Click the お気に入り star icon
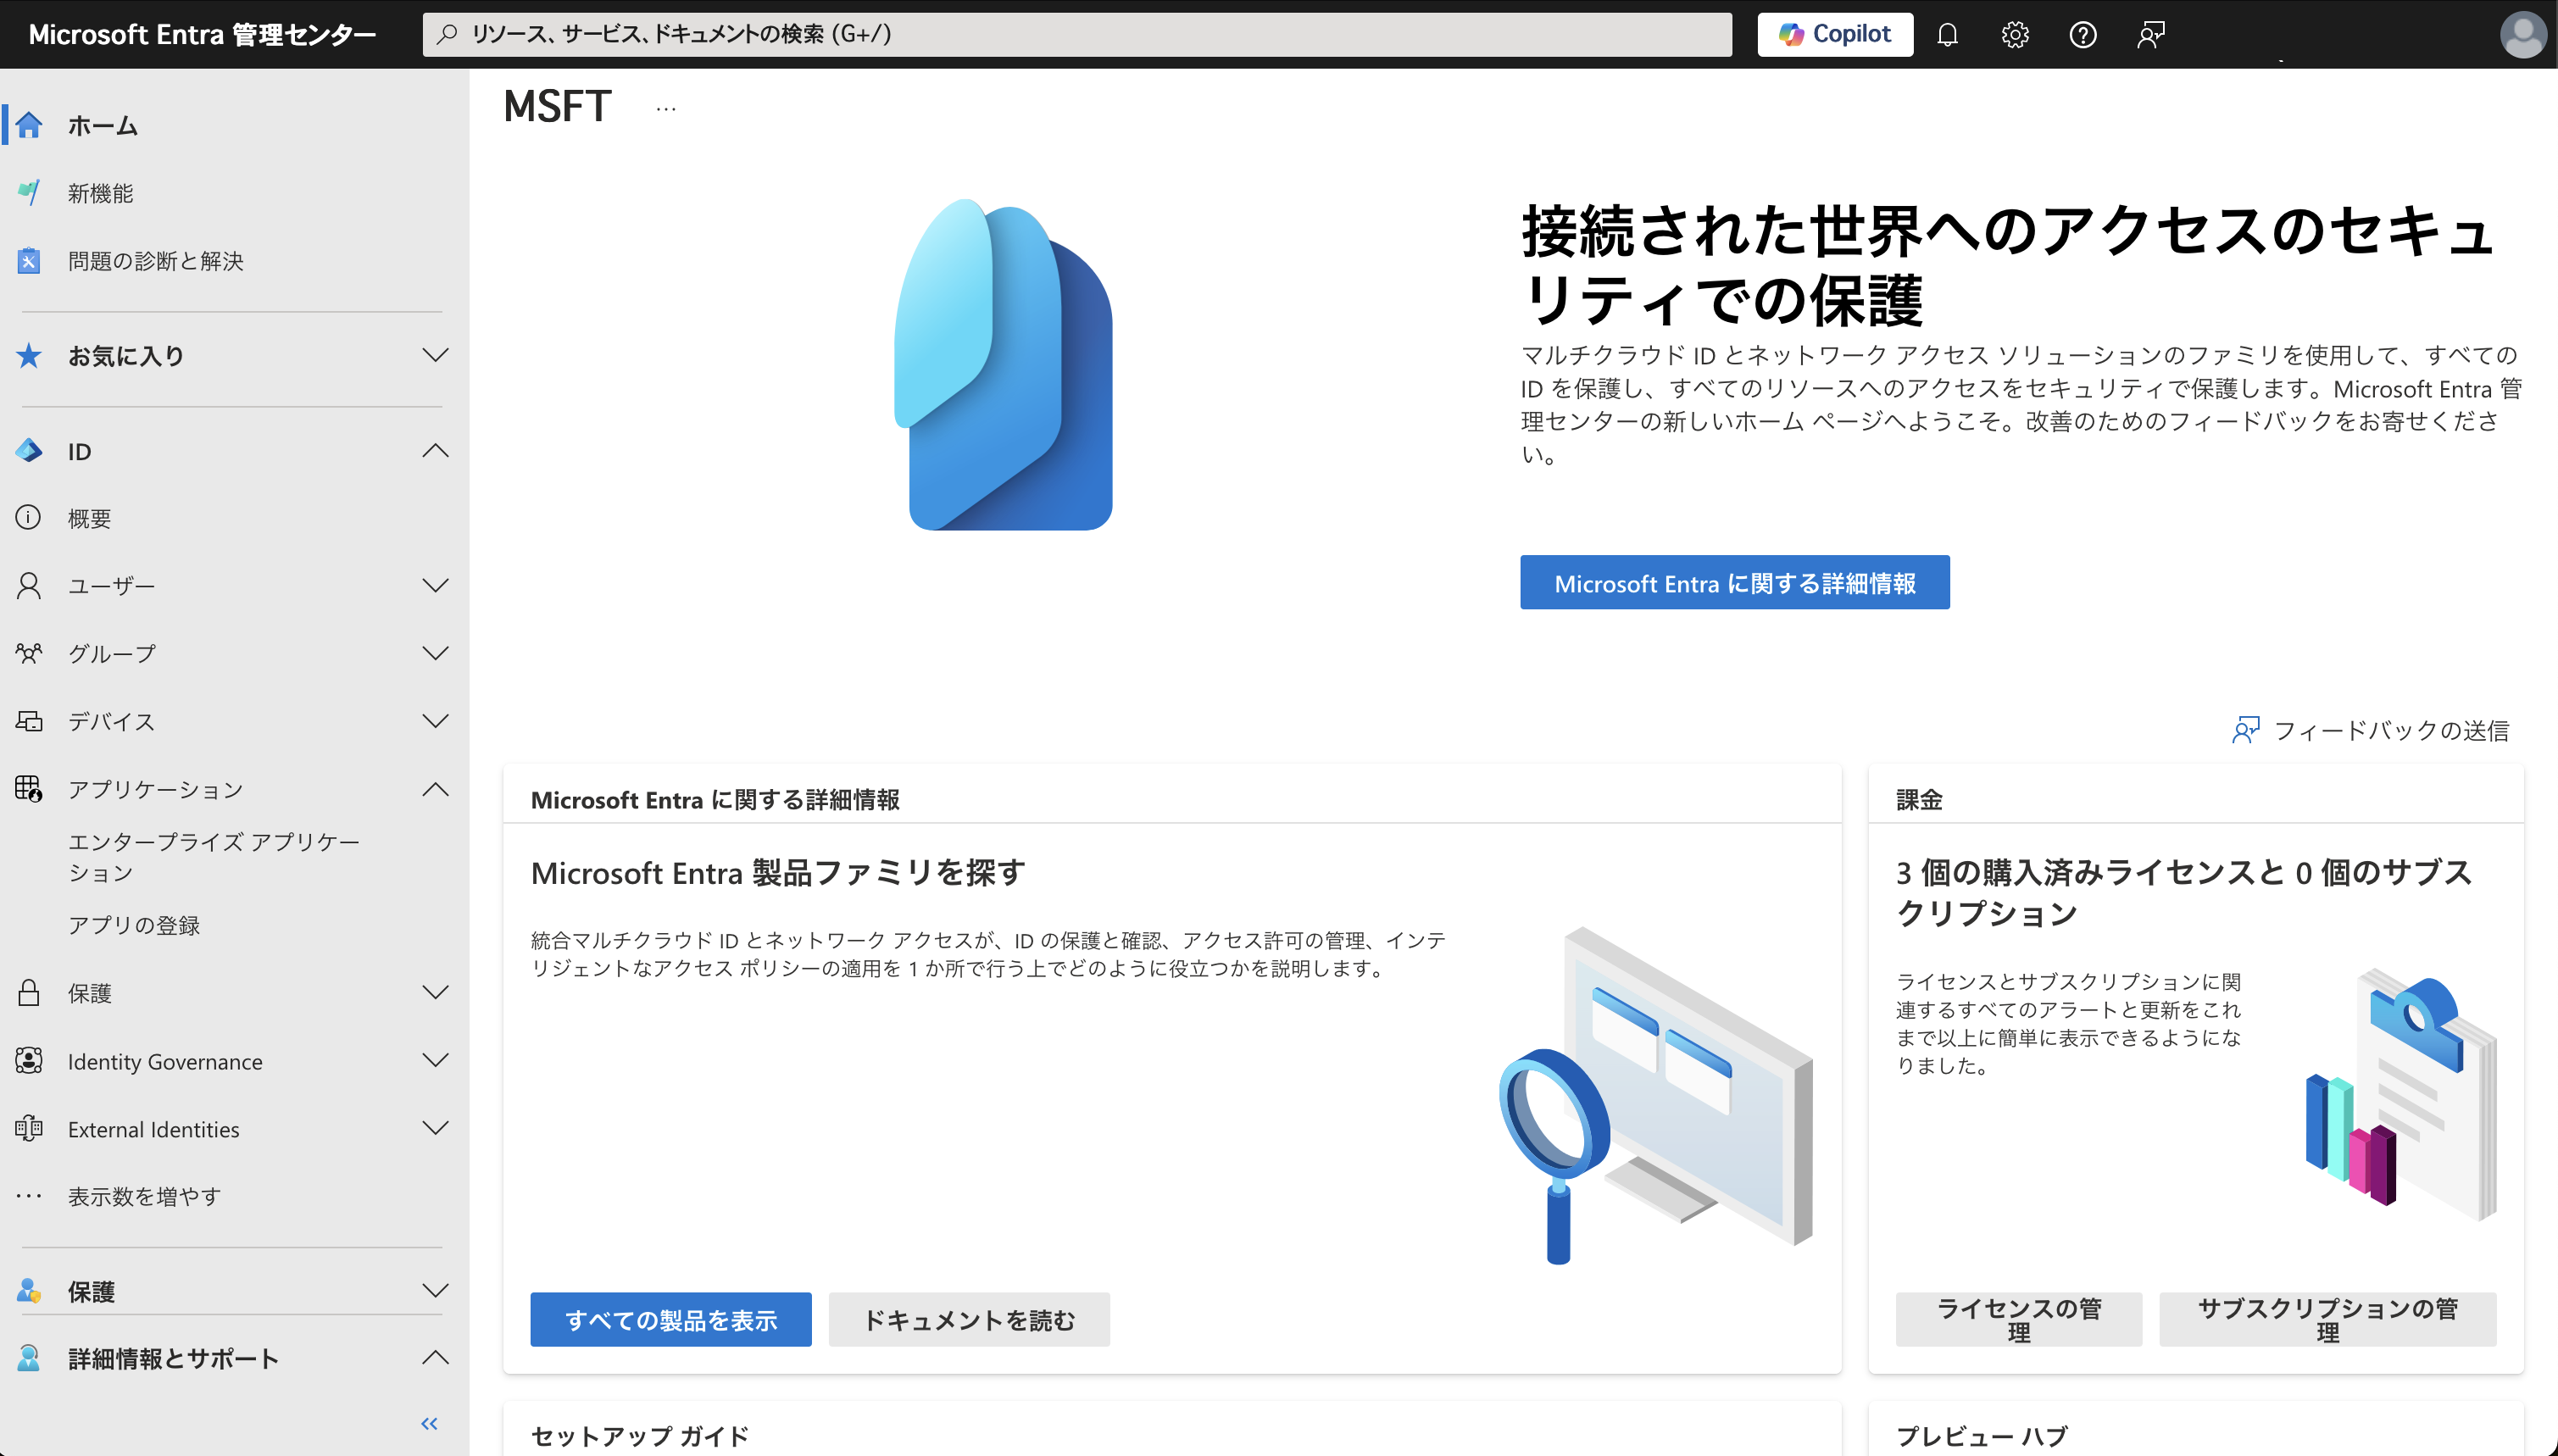 [29, 355]
